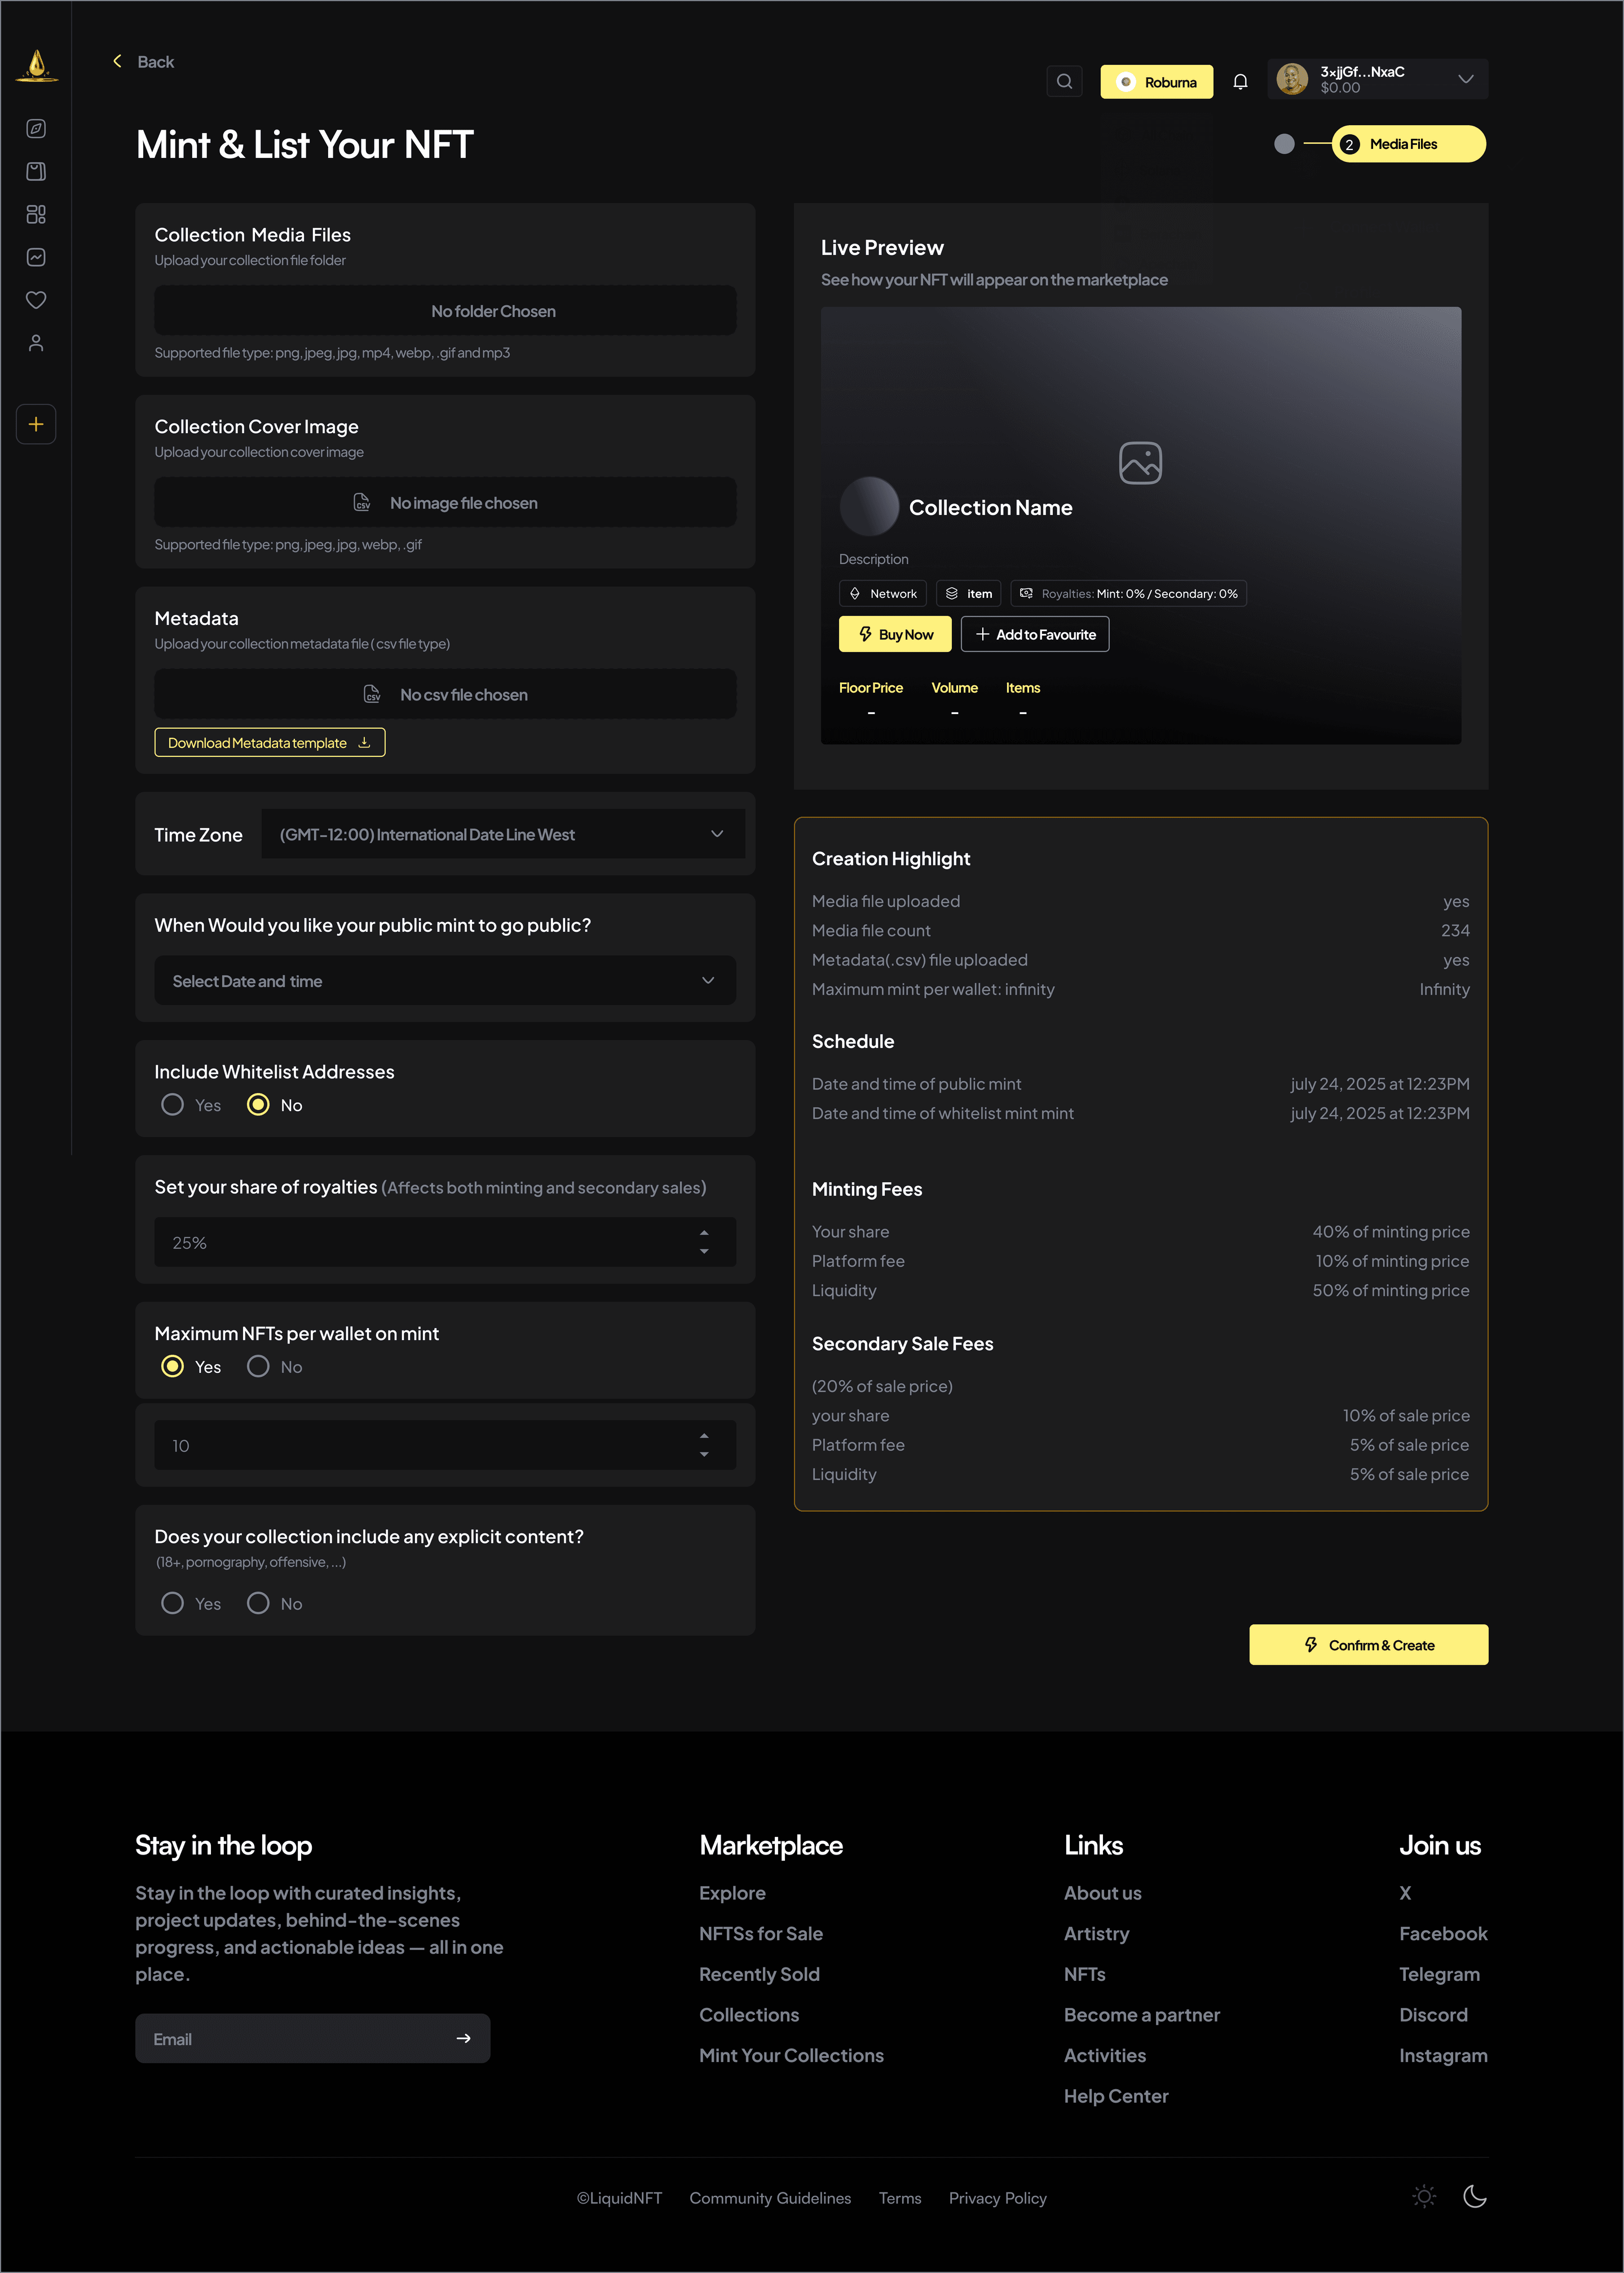Click the stepper arrows on max NFTs 10 field
1624x2273 pixels.
(x=704, y=1445)
